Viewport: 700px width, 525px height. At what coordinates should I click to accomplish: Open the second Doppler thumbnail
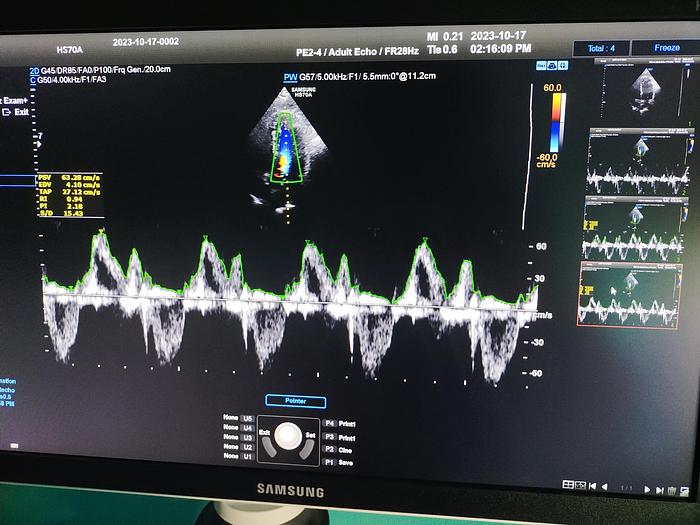point(635,162)
